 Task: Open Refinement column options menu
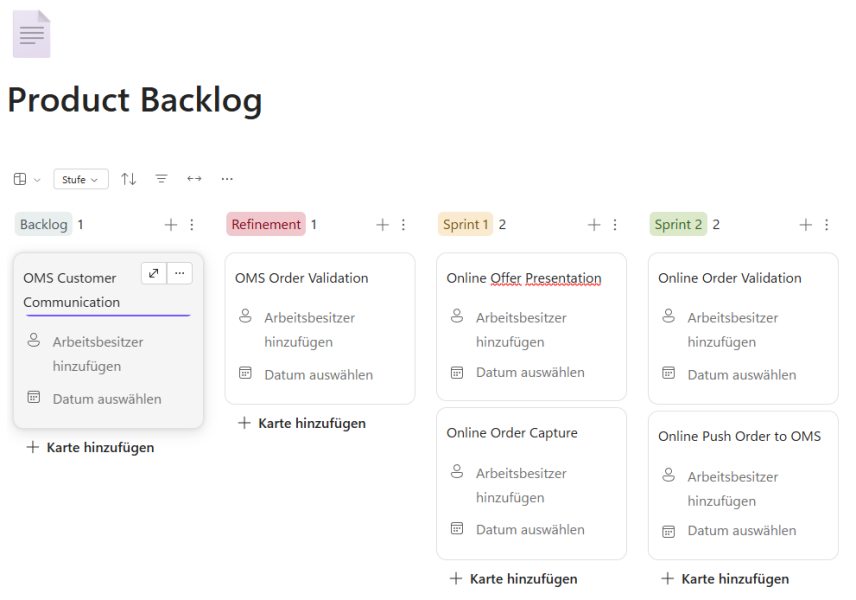(404, 225)
